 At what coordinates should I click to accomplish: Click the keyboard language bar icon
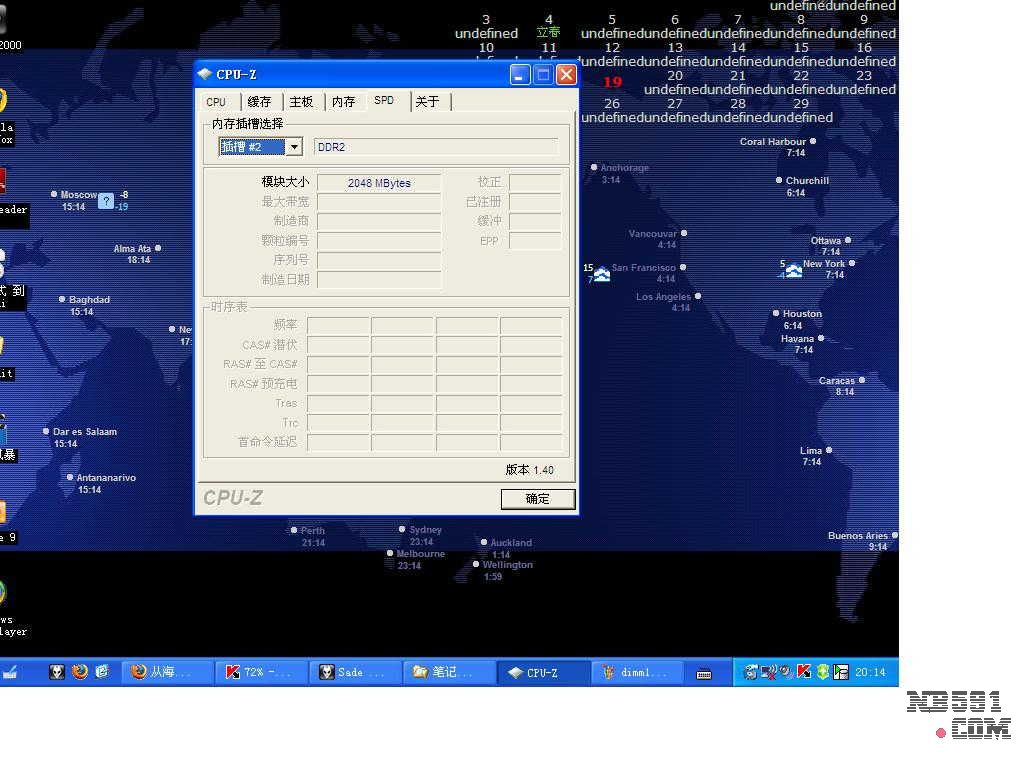click(x=704, y=673)
